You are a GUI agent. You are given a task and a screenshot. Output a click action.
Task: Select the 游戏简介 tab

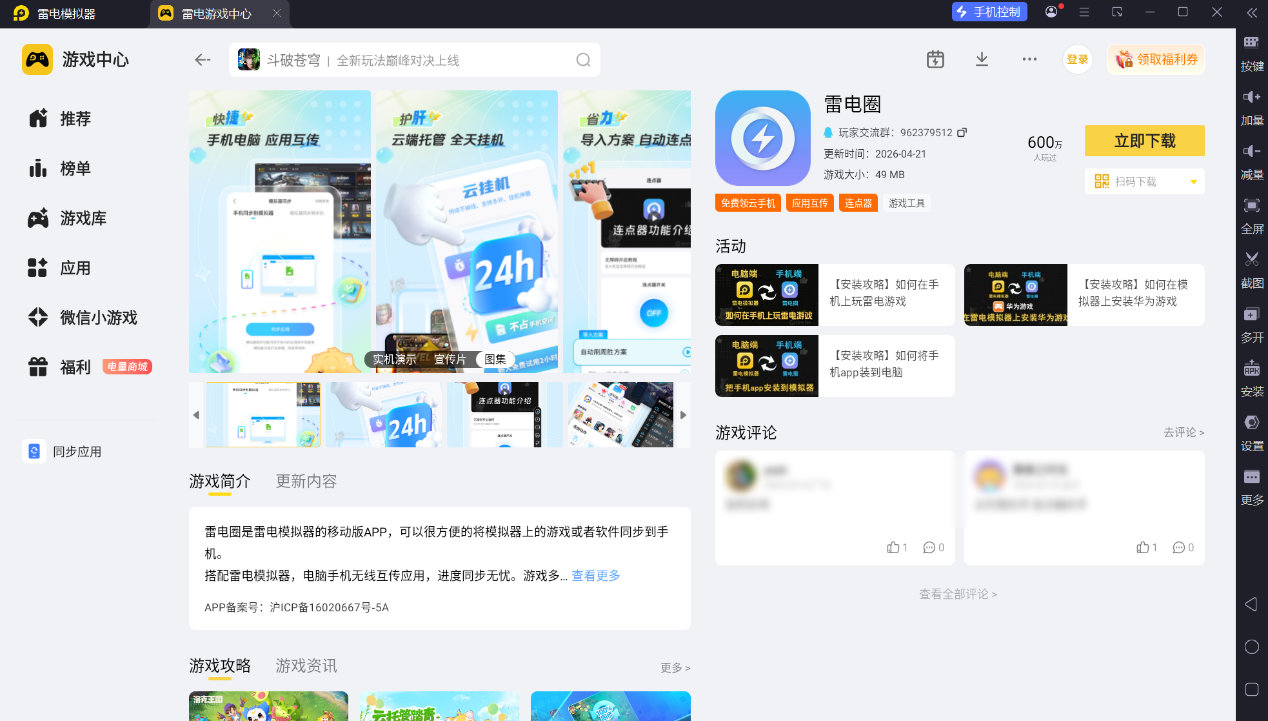click(x=220, y=481)
